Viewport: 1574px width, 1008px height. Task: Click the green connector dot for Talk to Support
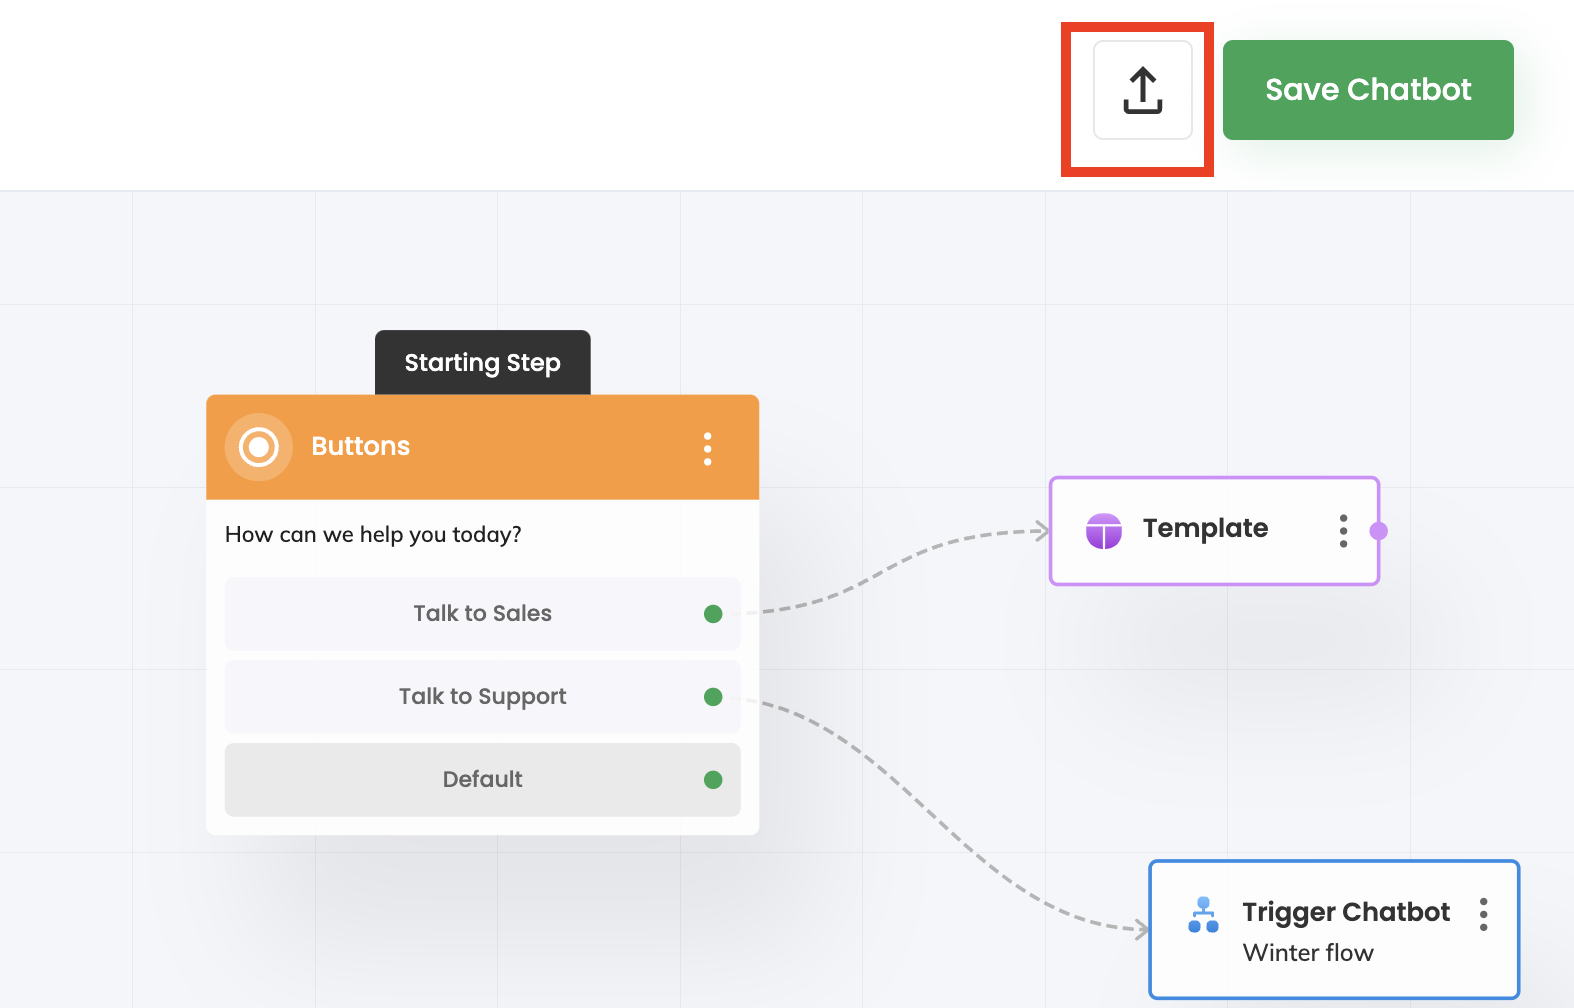pyautogui.click(x=713, y=697)
